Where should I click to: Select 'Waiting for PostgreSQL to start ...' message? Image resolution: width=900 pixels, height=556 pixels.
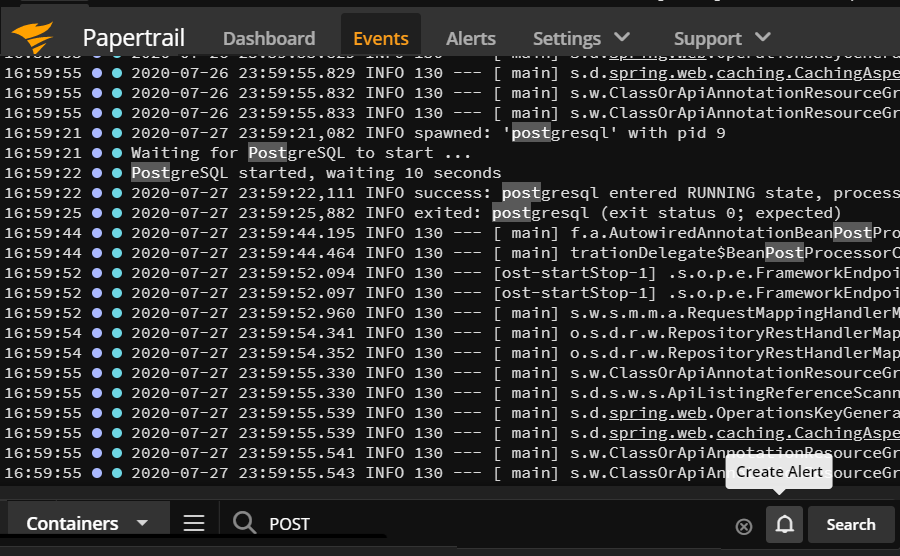click(x=301, y=153)
